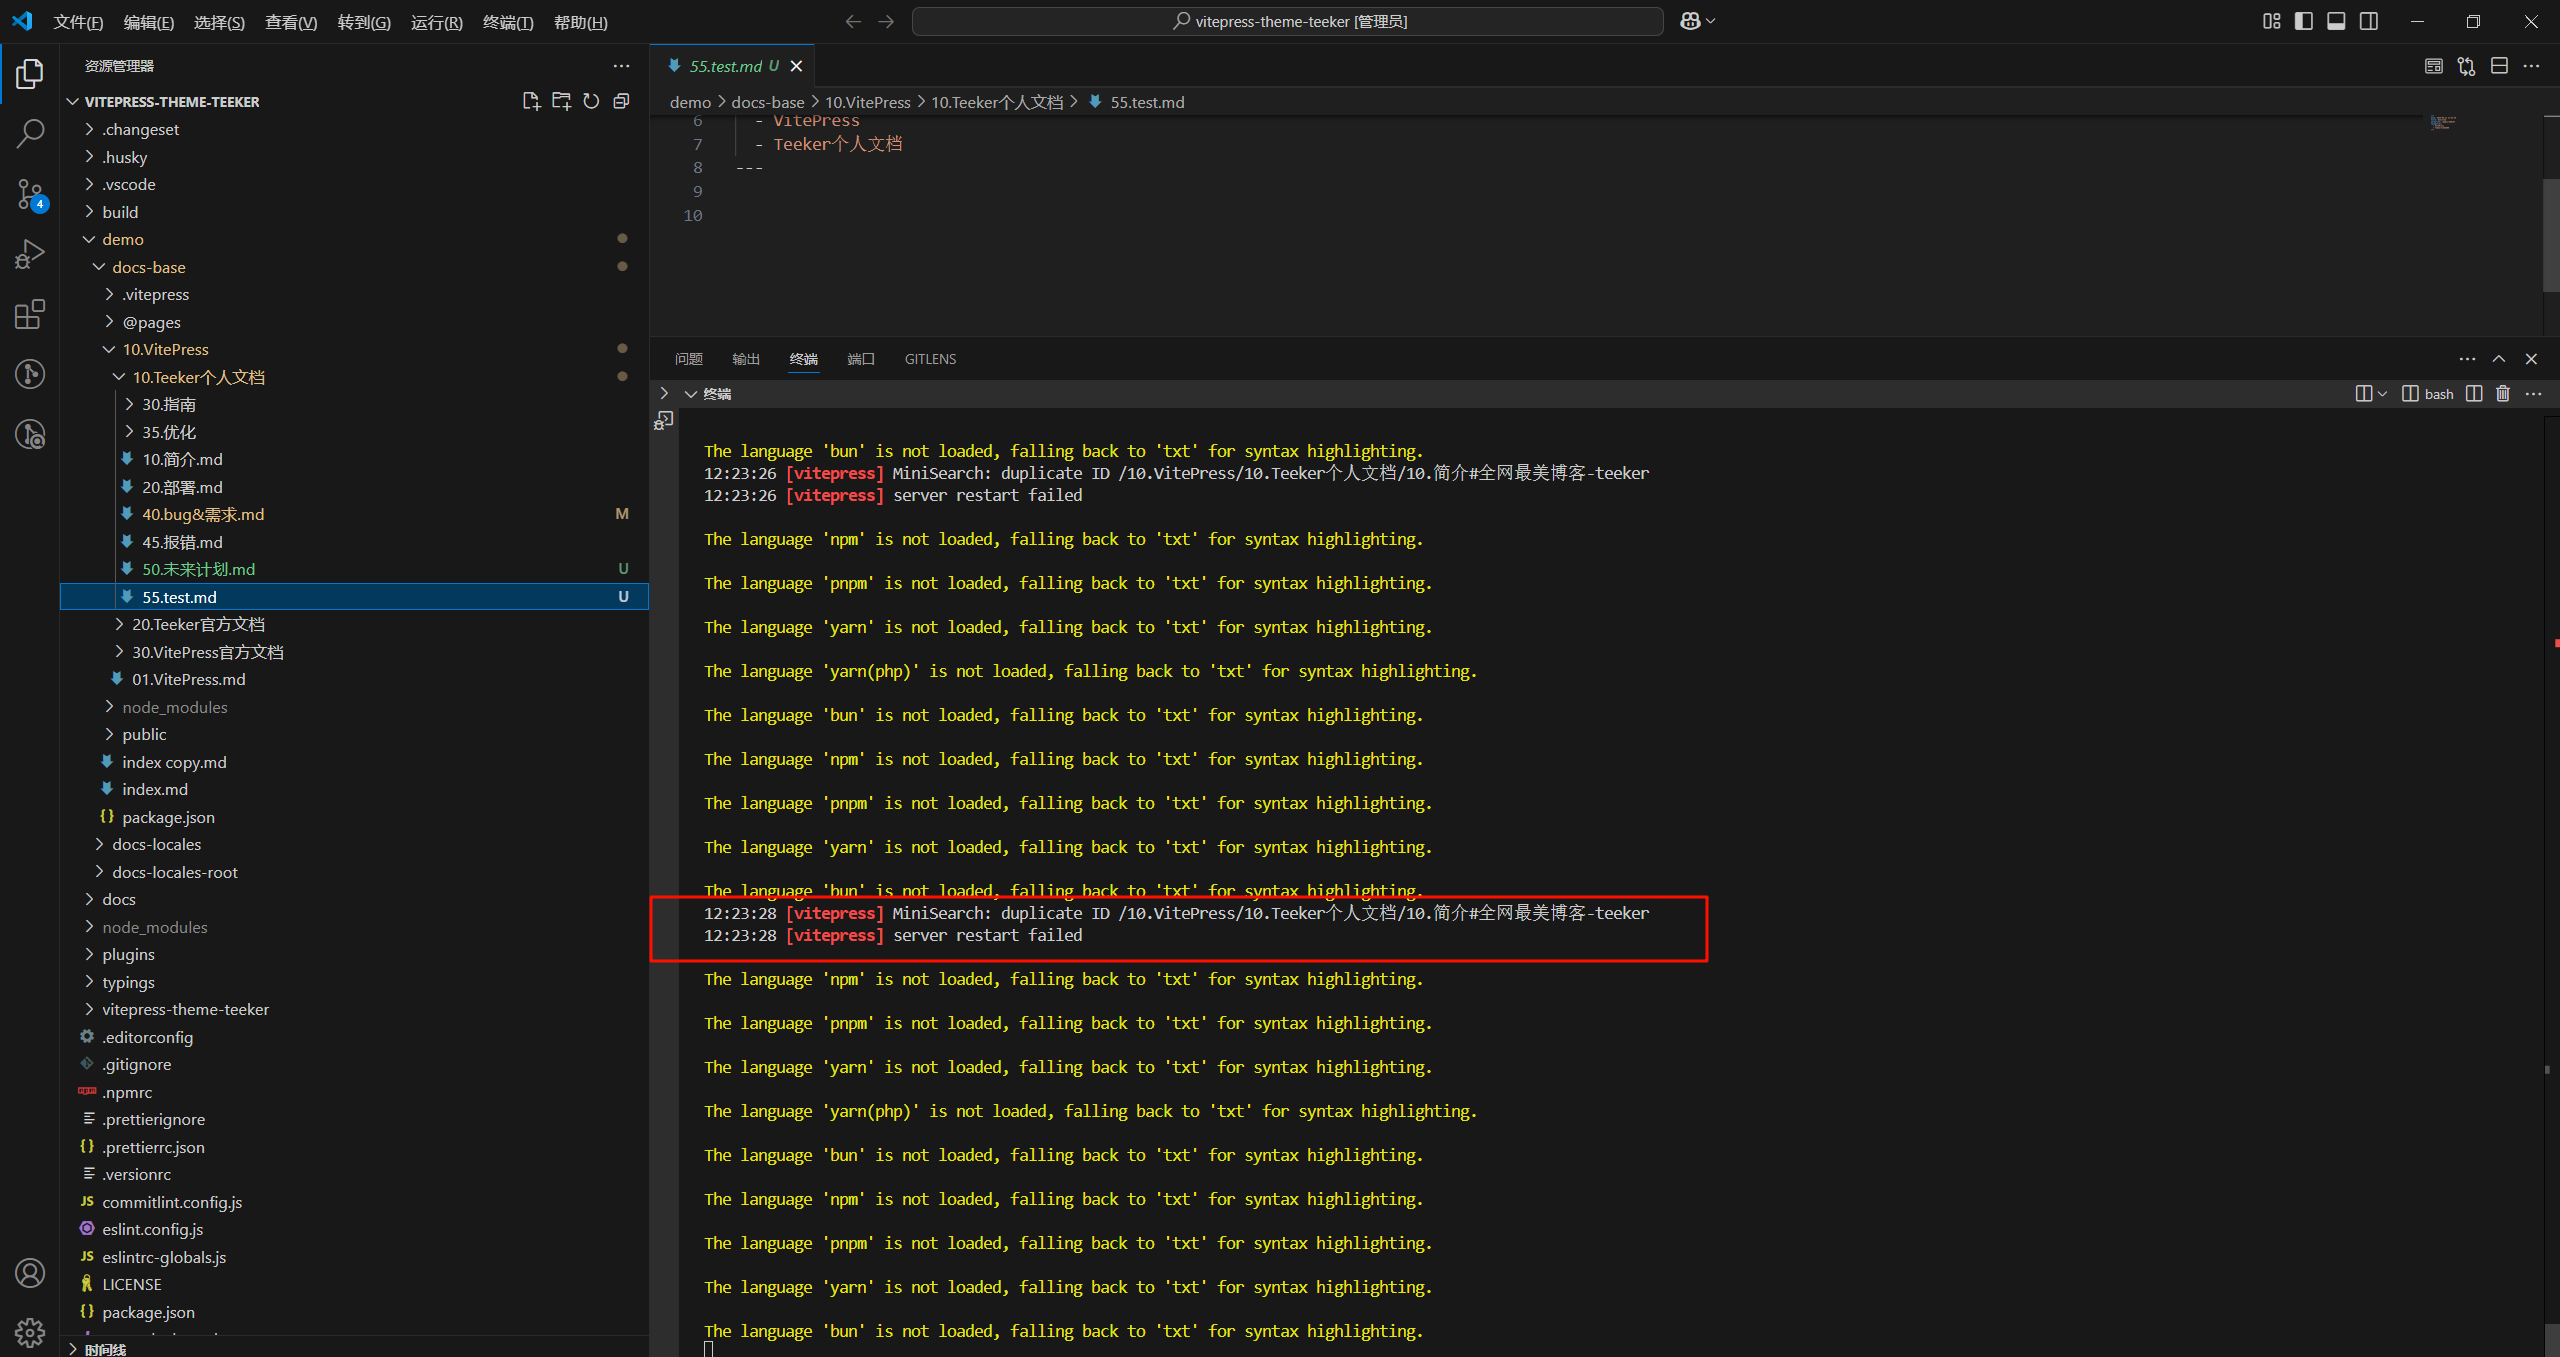This screenshot has height=1357, width=2560.
Task: Open the 编辑(E) menu
Action: pyautogui.click(x=148, y=22)
